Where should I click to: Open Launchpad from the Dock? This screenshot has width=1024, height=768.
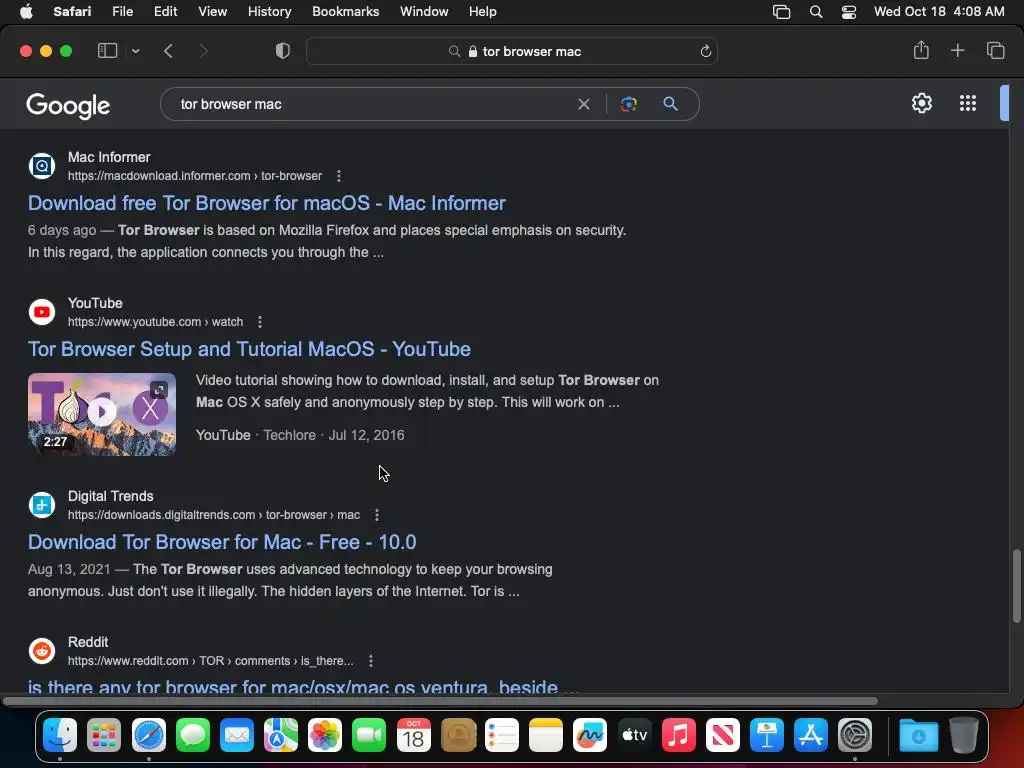click(104, 735)
